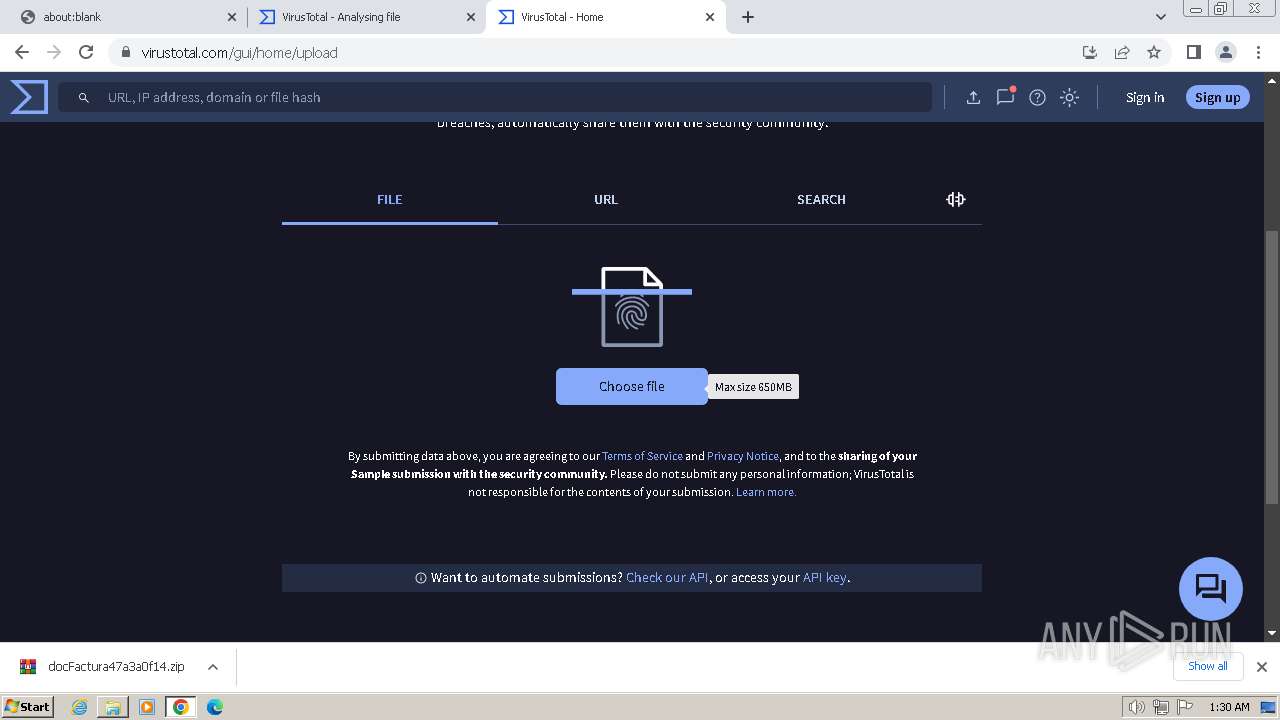Click the VirusTotal logo icon
1280x720 pixels.
point(29,97)
